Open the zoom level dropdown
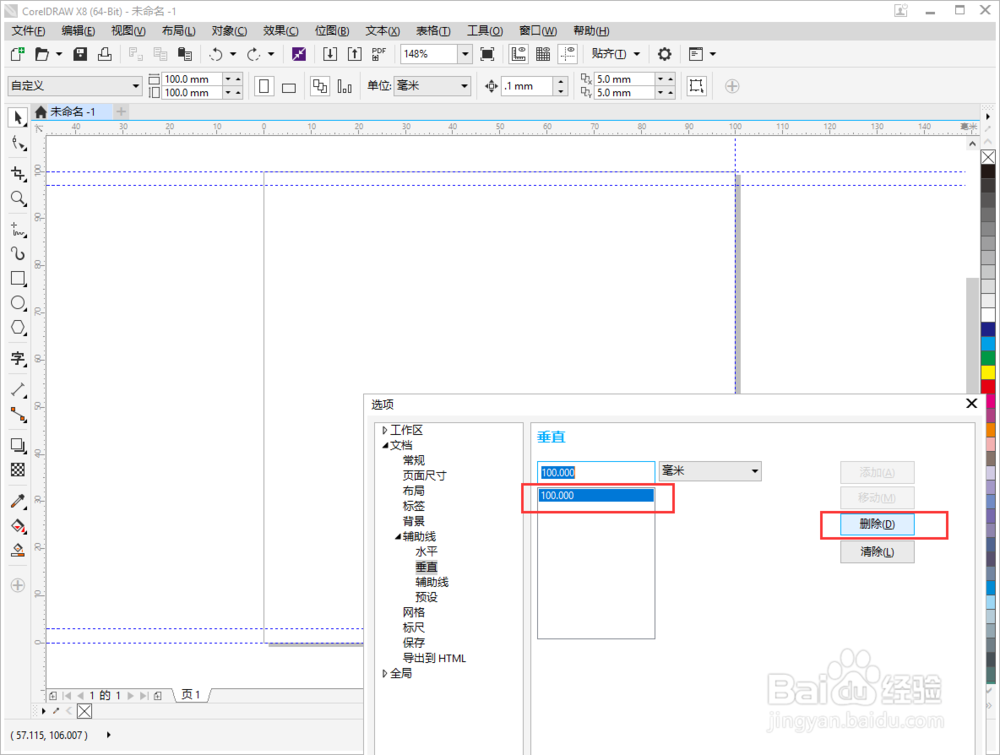1000x755 pixels. [x=465, y=54]
